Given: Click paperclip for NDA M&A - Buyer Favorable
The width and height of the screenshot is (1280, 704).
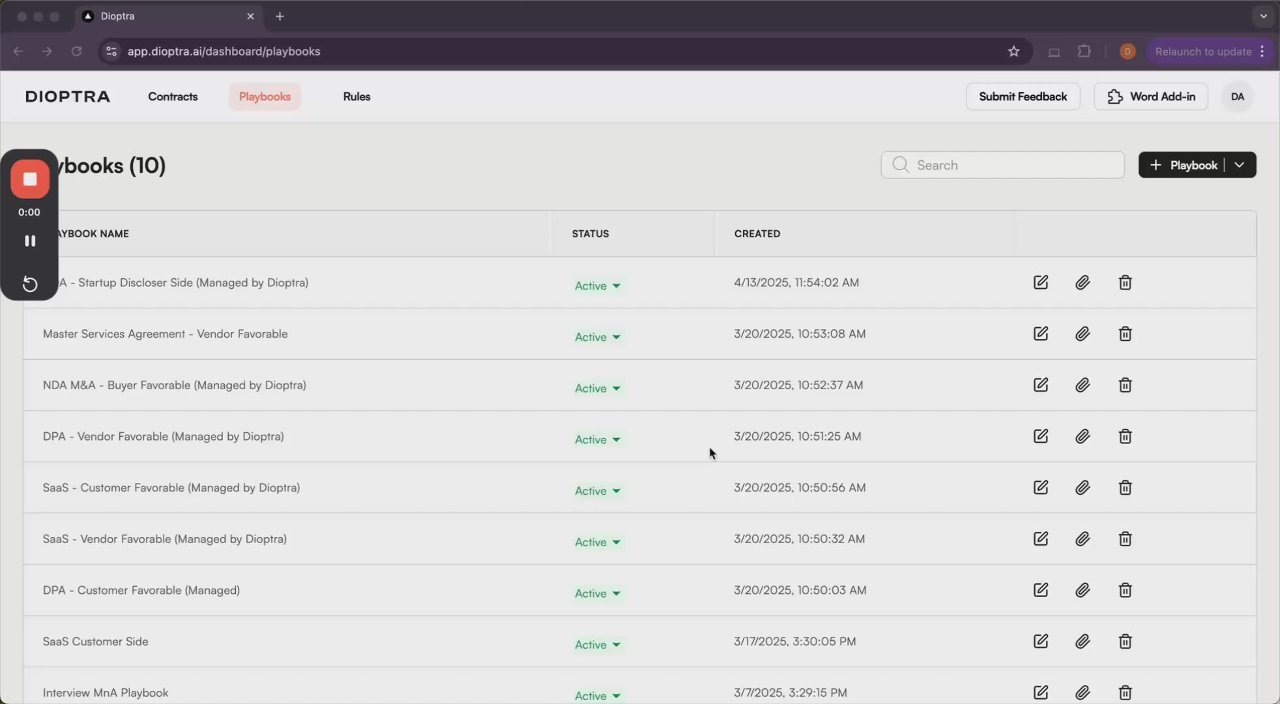Looking at the screenshot, I should tap(1082, 385).
